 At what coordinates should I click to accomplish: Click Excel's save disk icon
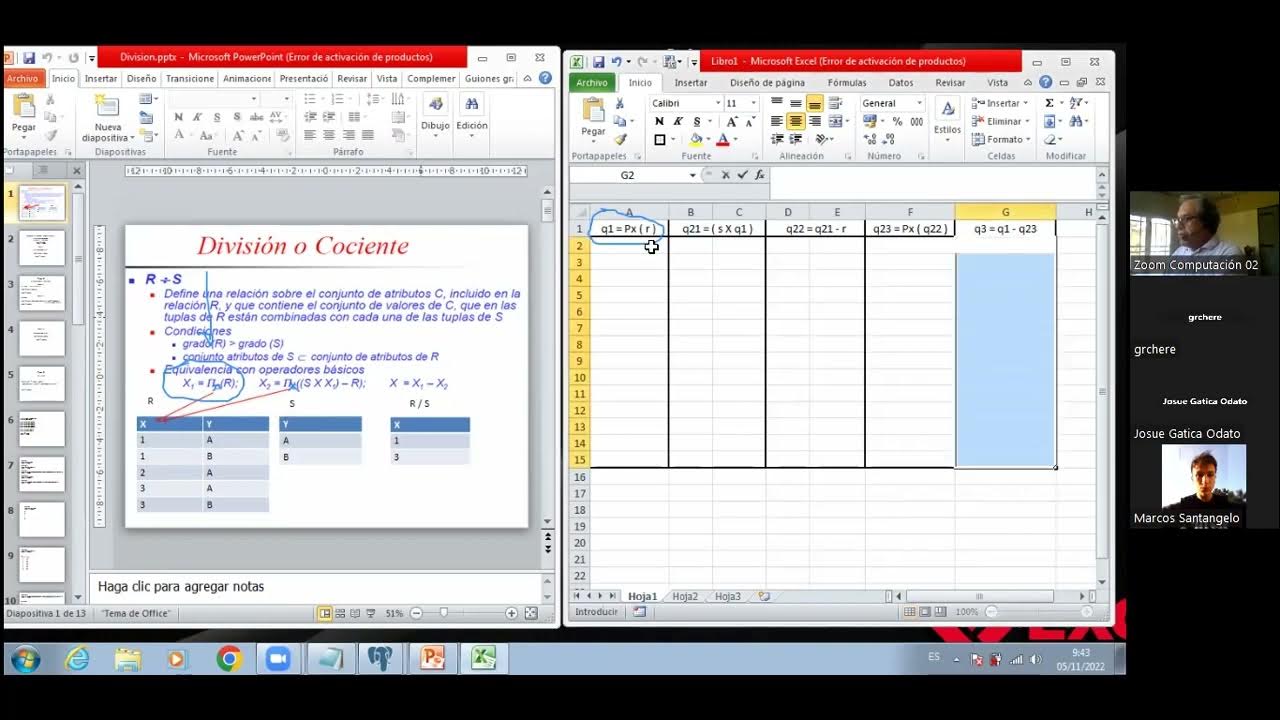tap(598, 61)
